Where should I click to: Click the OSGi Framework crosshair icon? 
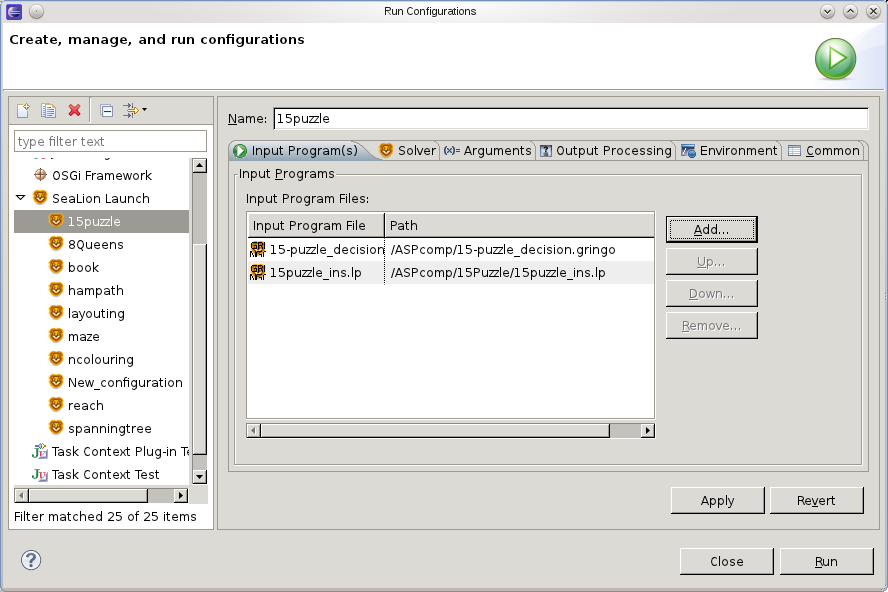coord(40,175)
